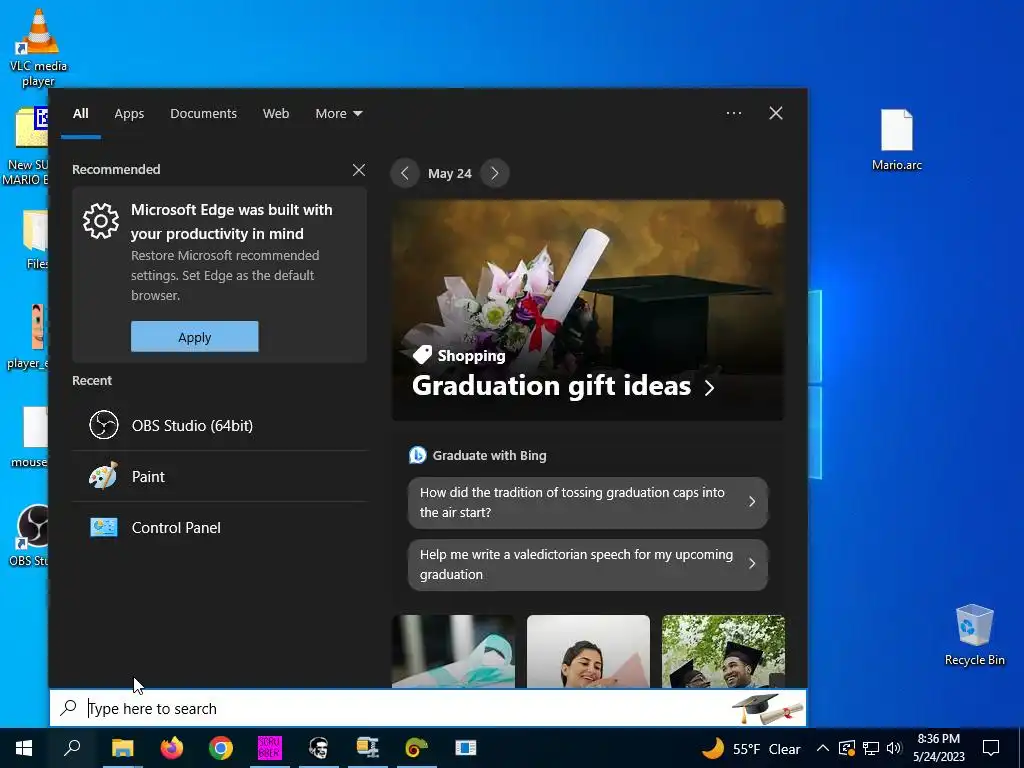Viewport: 1024px width, 768px height.
Task: Dismiss the Recommended section
Action: pyautogui.click(x=359, y=170)
